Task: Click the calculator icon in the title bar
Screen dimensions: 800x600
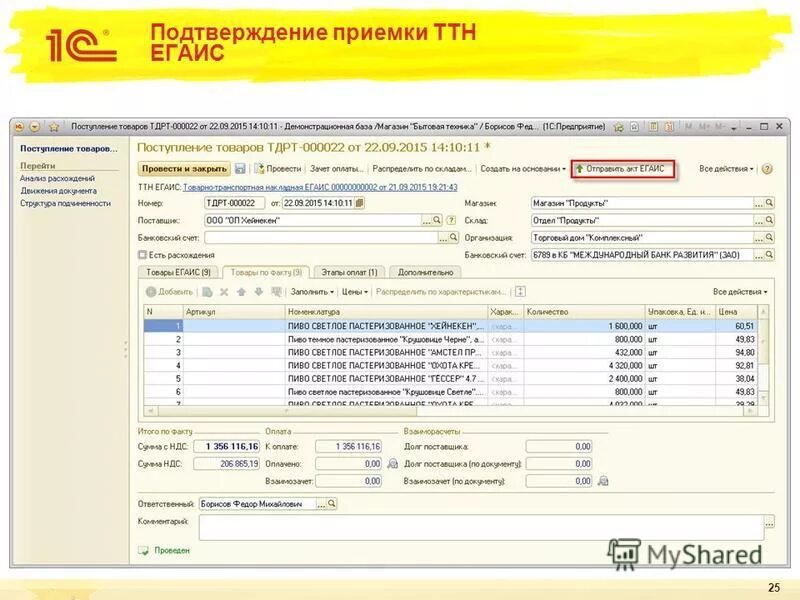Action: click(x=653, y=127)
